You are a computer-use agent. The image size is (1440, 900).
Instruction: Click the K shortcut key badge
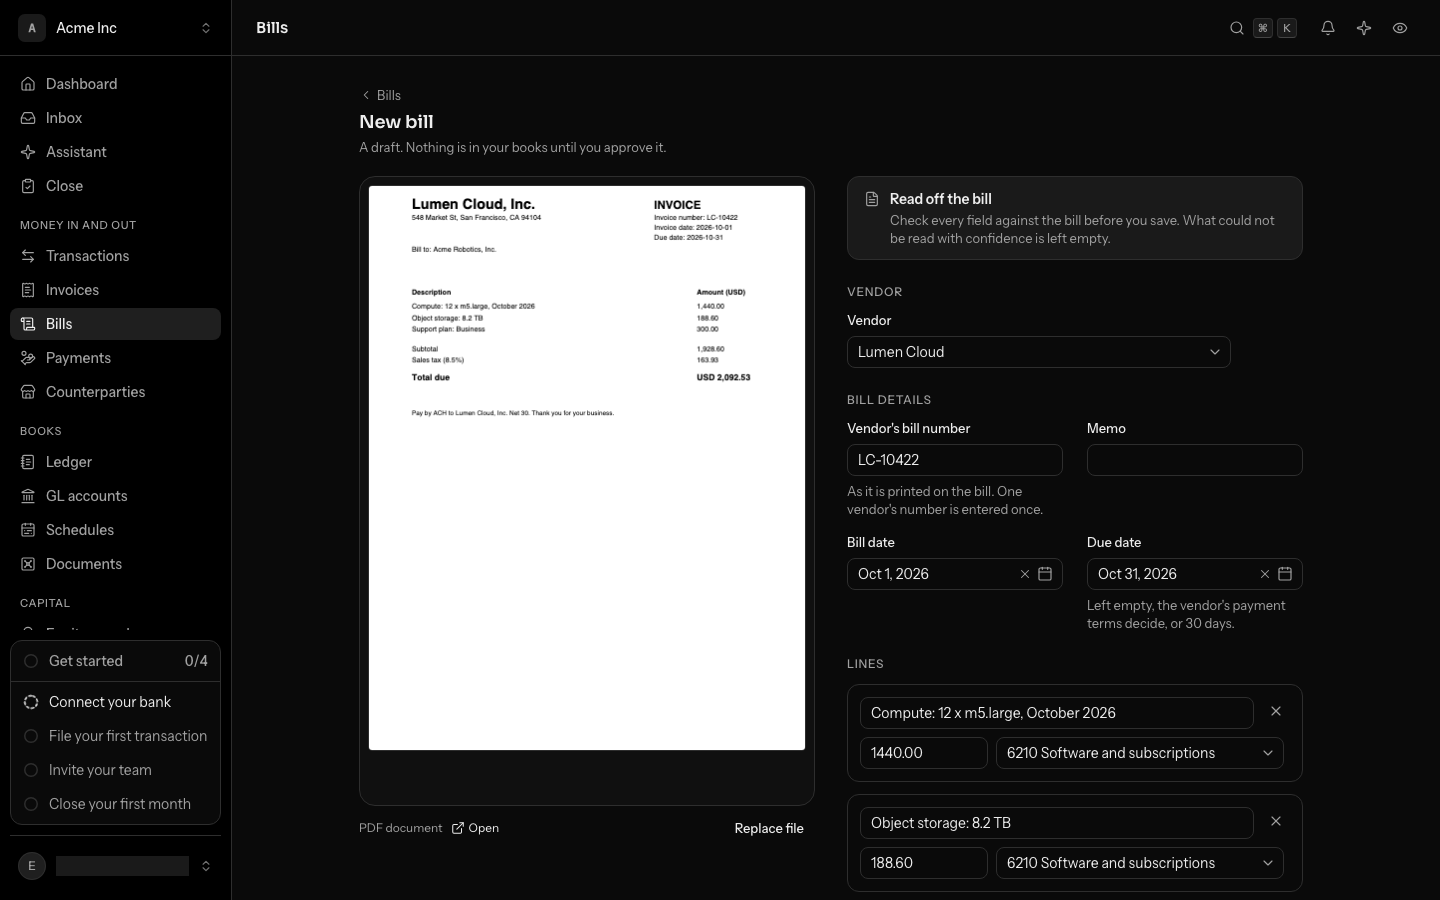(x=1287, y=28)
